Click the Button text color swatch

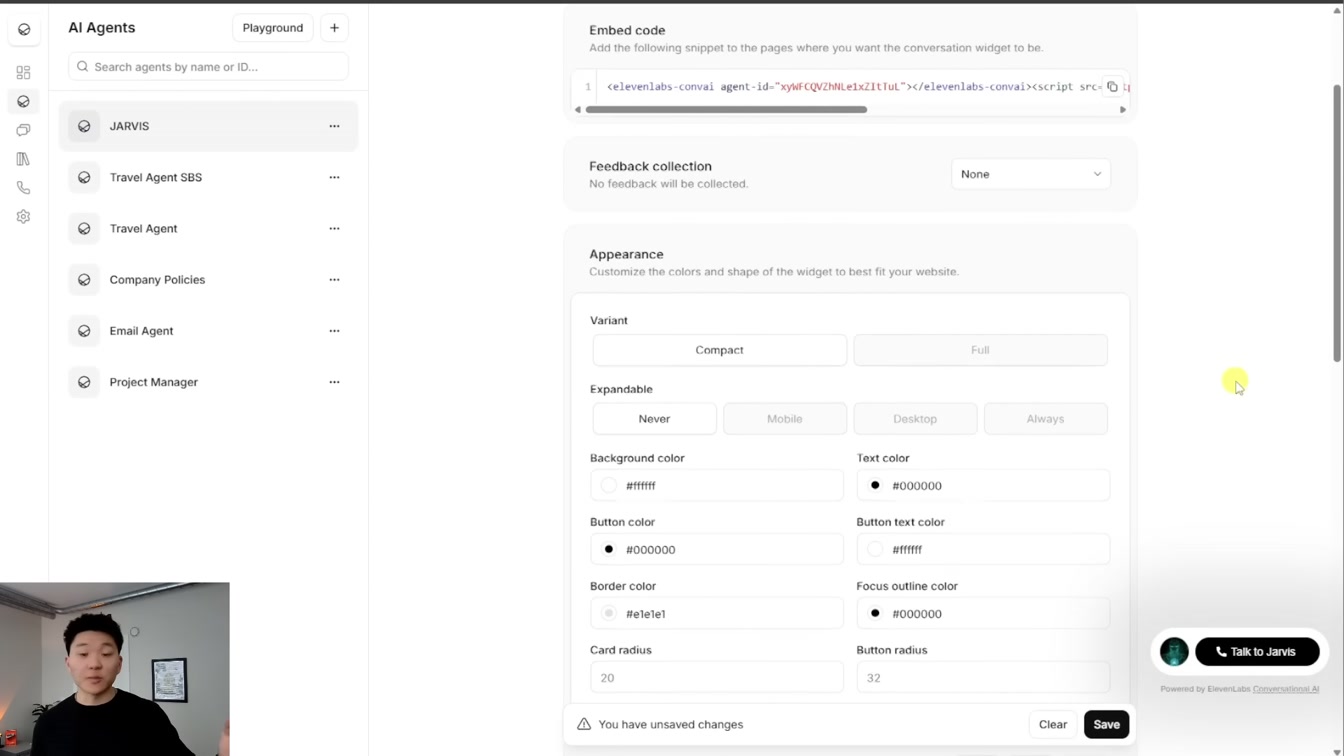(875, 550)
